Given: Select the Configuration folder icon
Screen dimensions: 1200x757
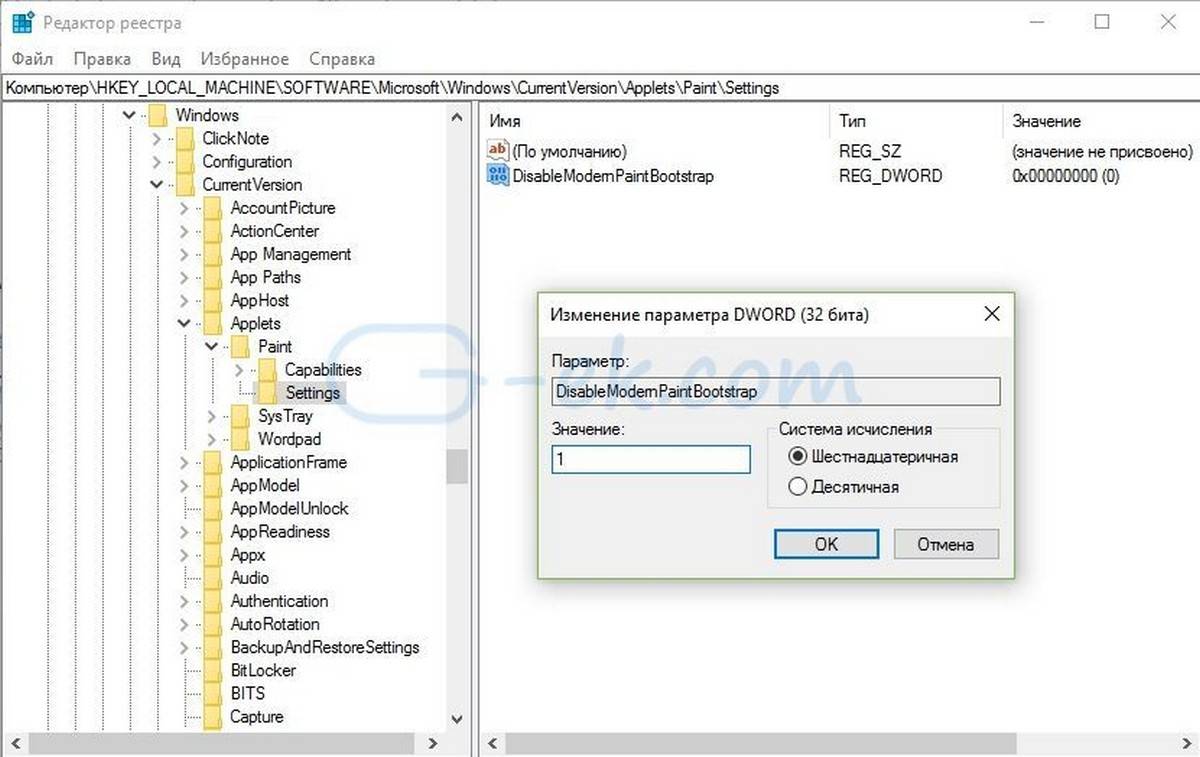Looking at the screenshot, I should click(x=185, y=161).
